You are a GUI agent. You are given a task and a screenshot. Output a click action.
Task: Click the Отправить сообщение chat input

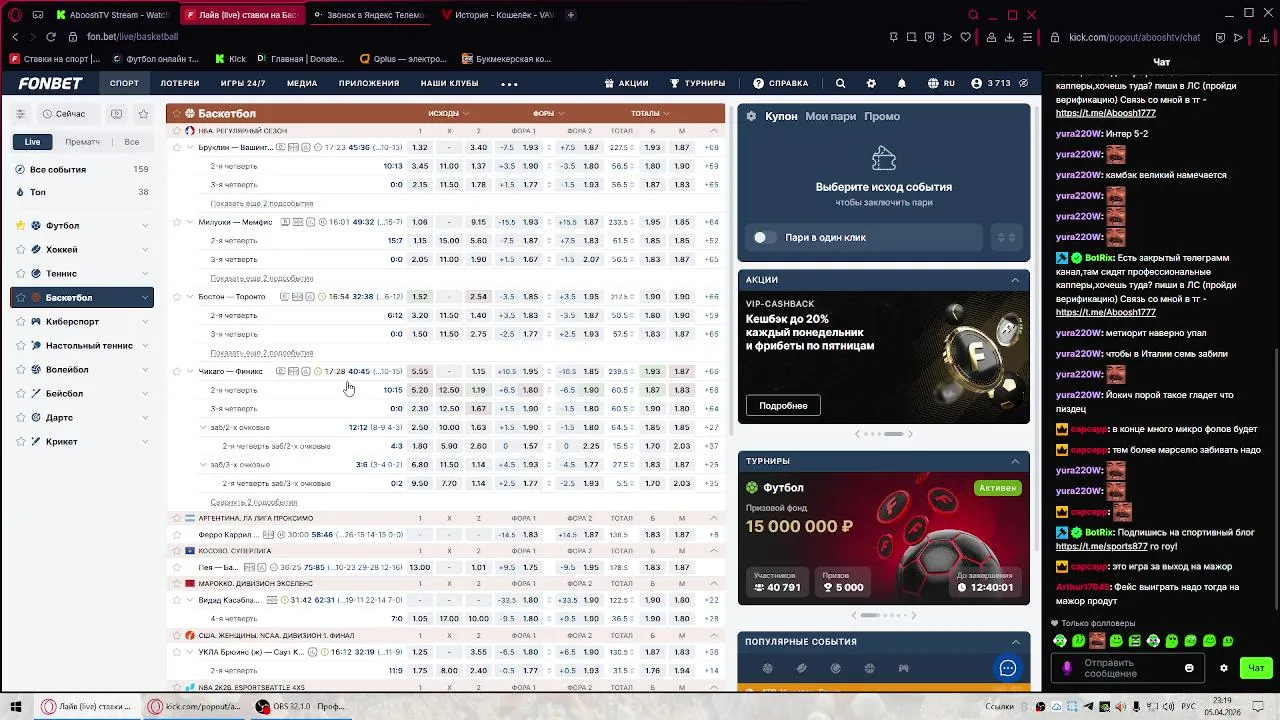[1128, 668]
